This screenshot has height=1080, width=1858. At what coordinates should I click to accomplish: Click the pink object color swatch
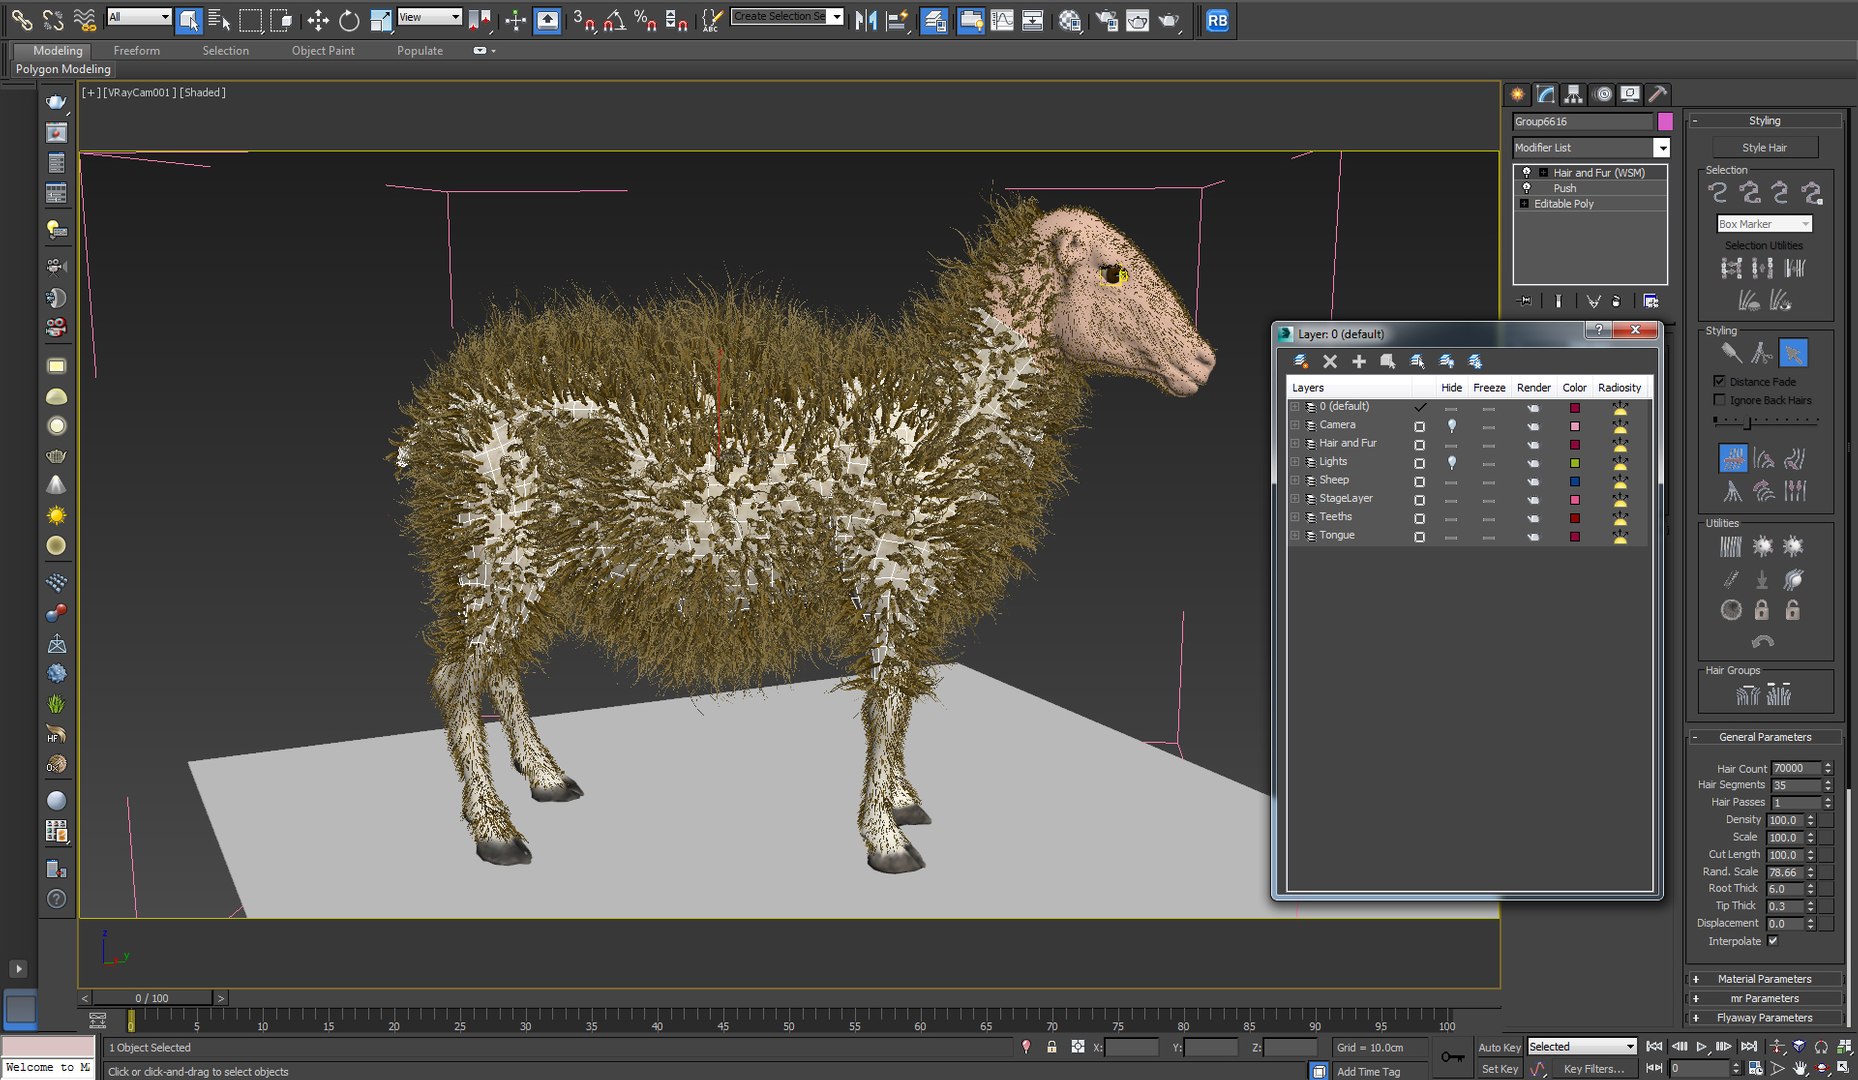tap(1665, 121)
